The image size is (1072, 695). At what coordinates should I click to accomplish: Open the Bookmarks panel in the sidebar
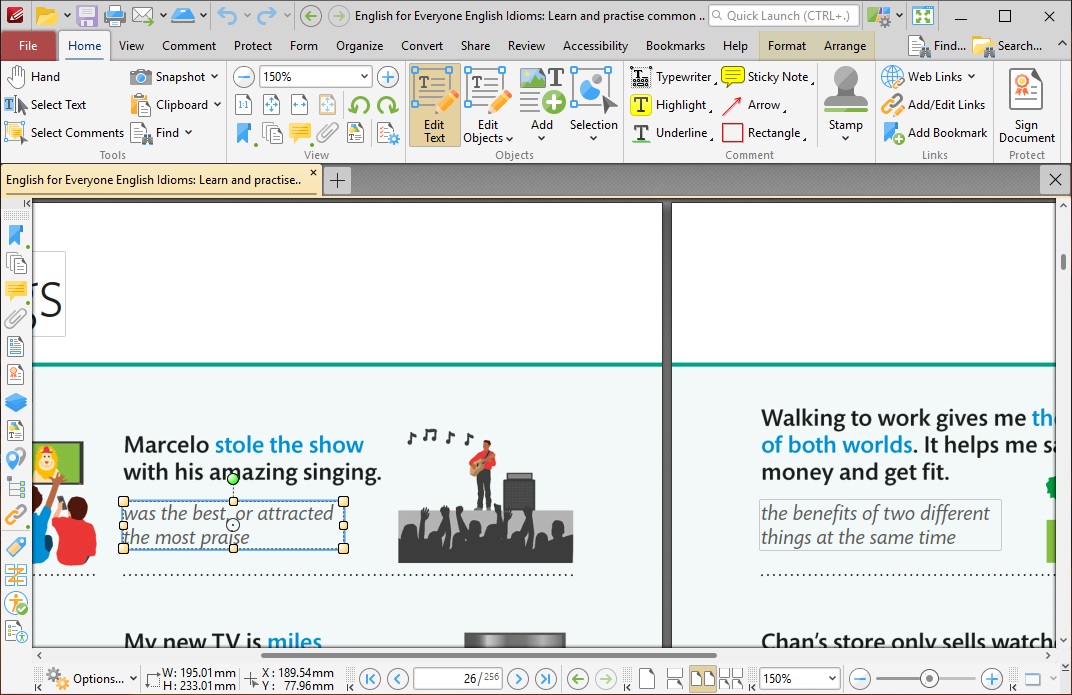[x=16, y=234]
